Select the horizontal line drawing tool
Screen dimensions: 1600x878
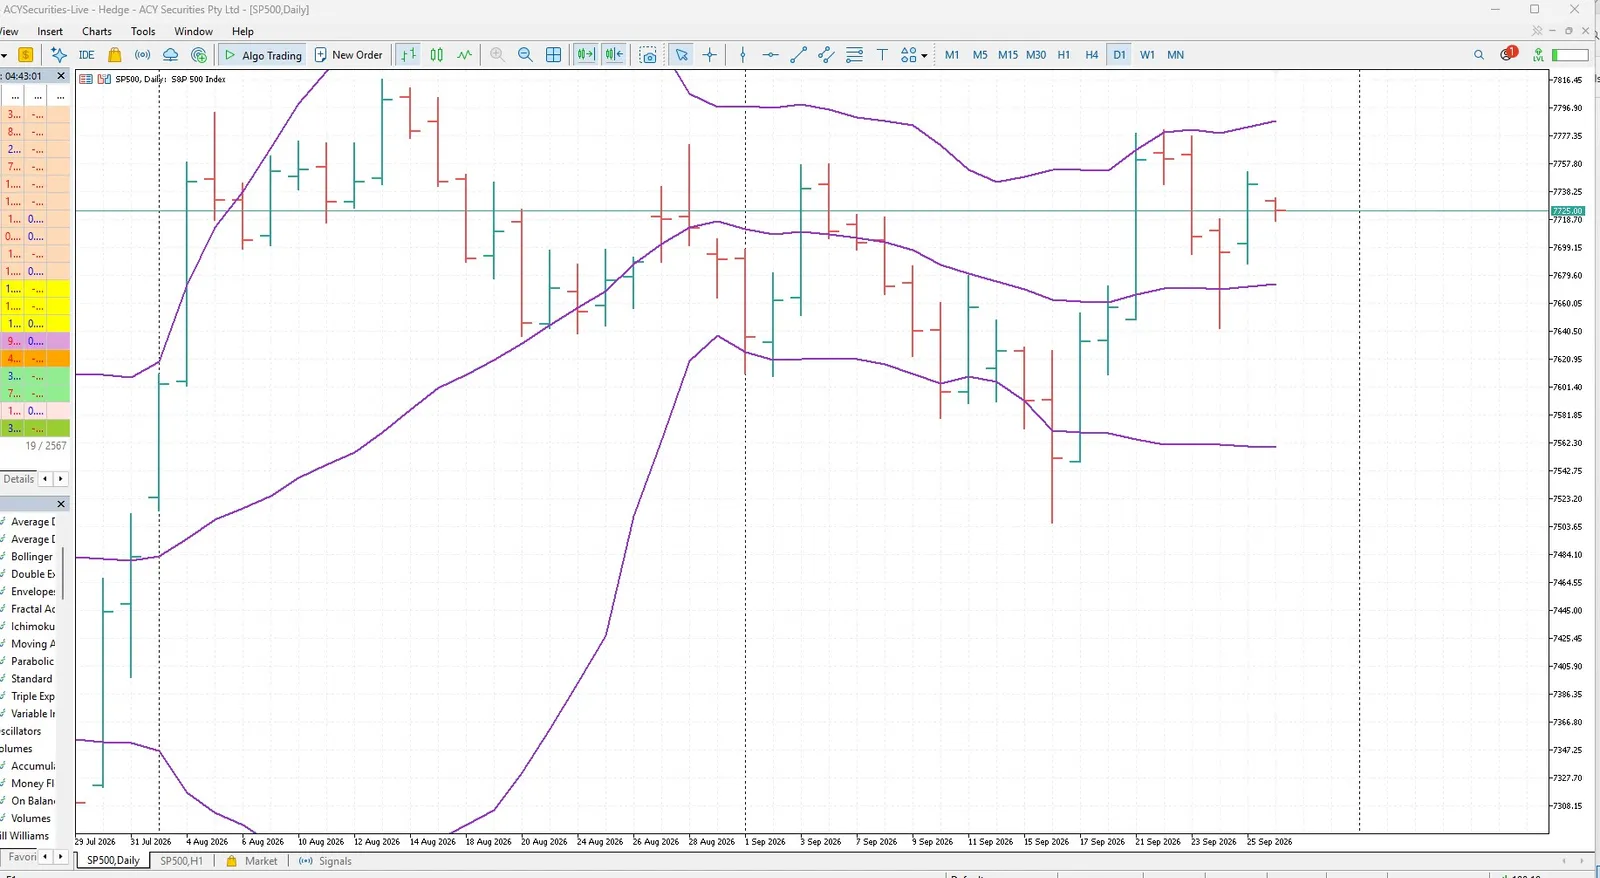click(770, 55)
